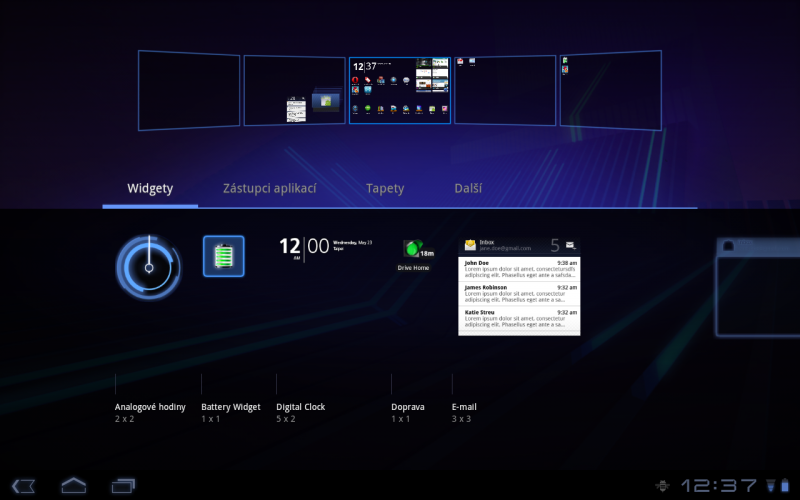Open the Zástupci aplikací tab

pos(270,188)
